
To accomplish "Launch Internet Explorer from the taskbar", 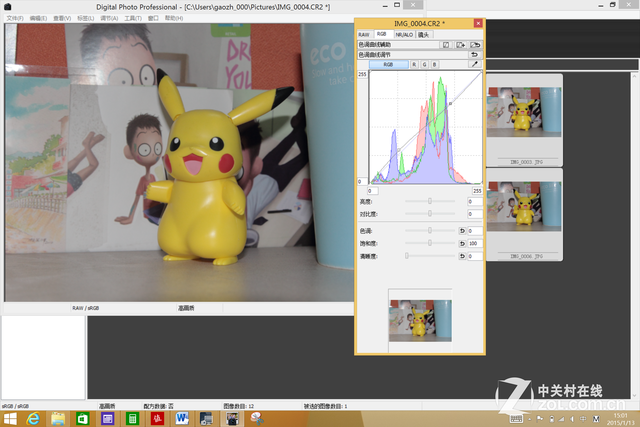I will coord(33,419).
